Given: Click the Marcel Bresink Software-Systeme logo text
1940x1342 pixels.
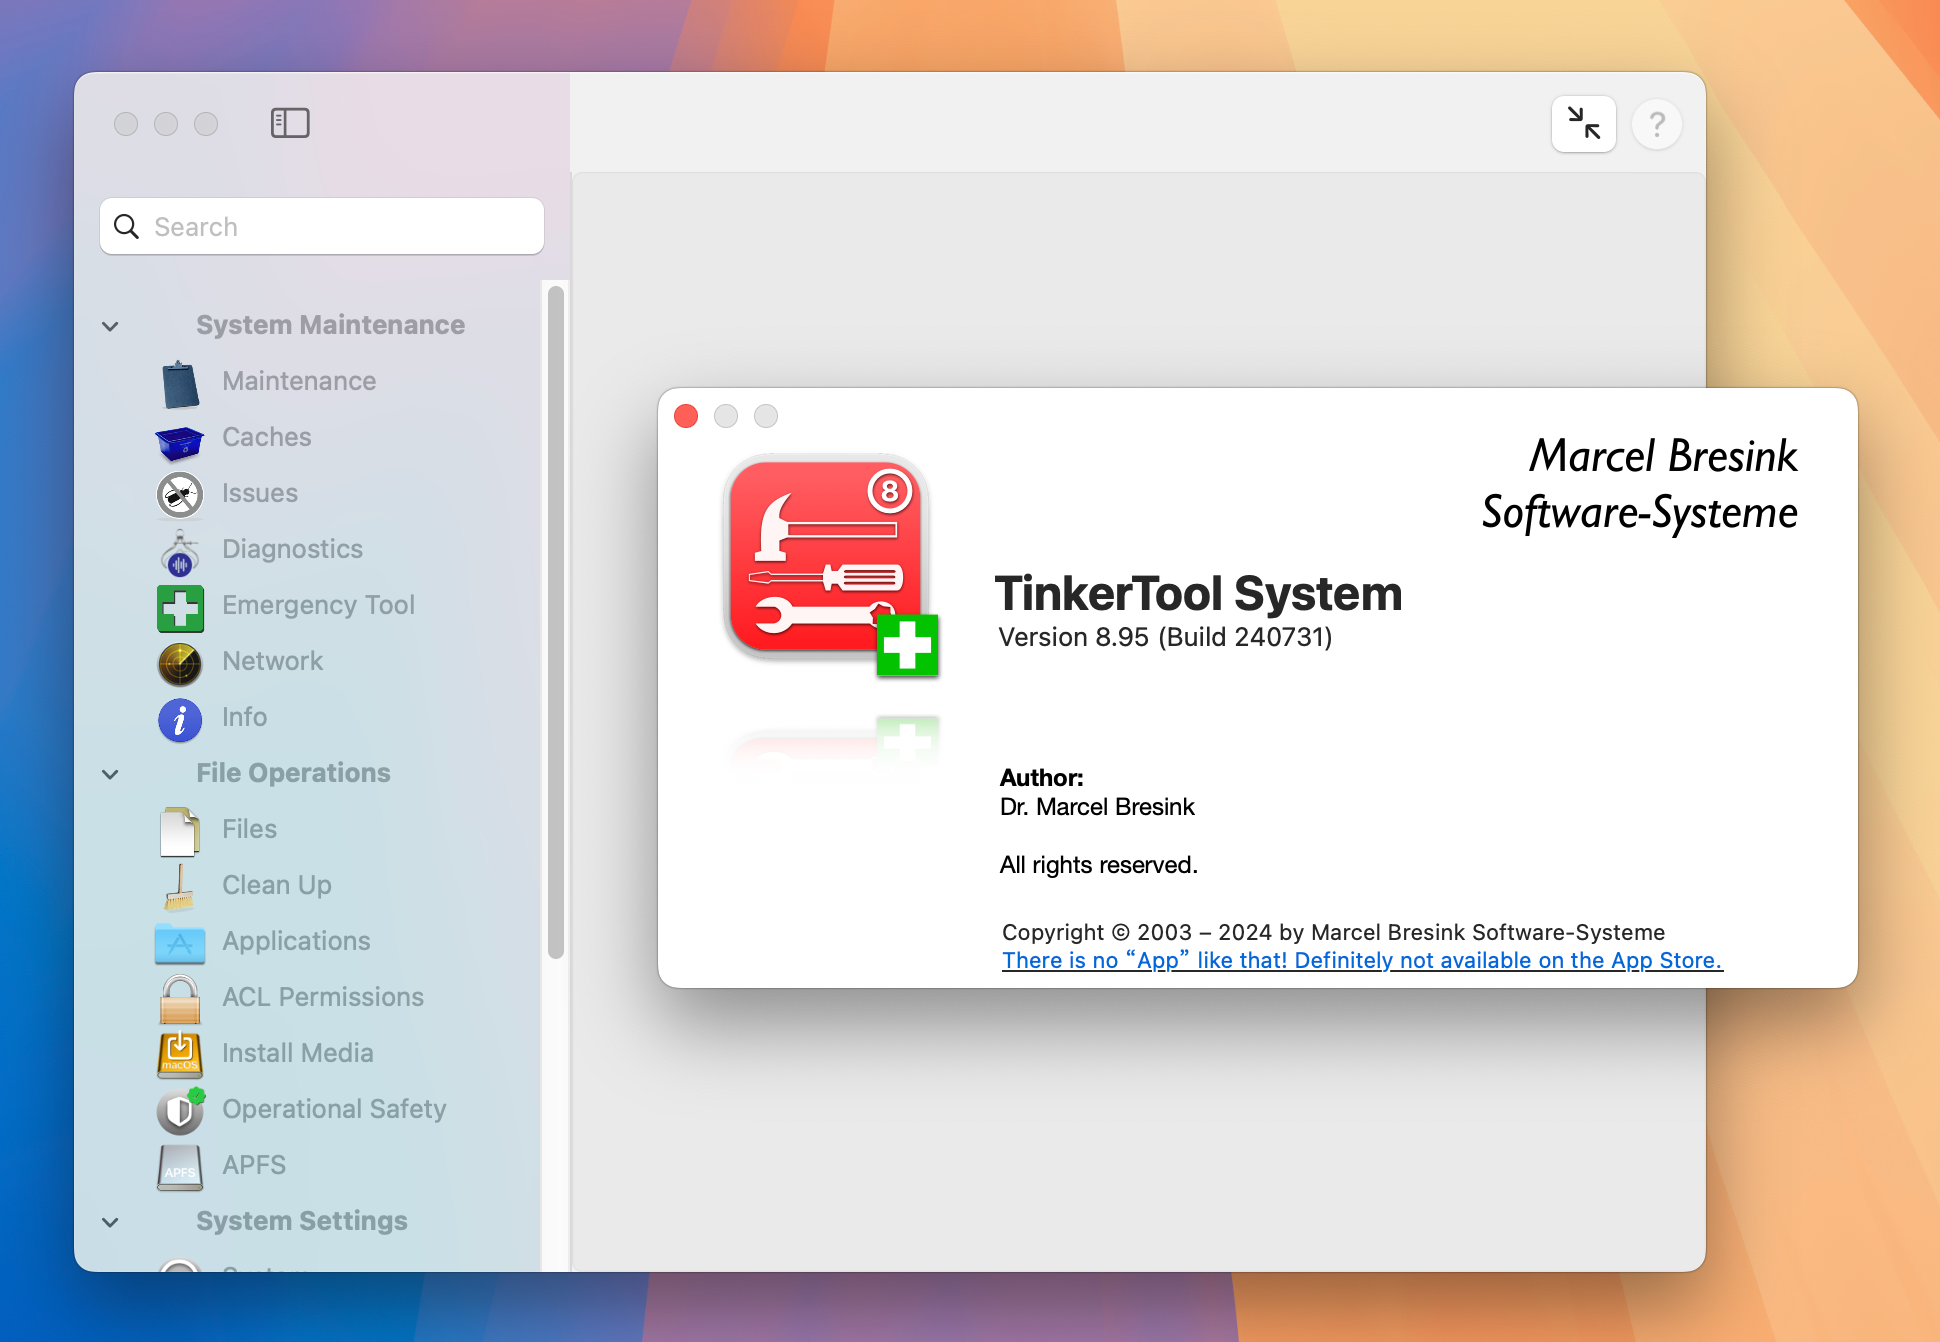Looking at the screenshot, I should (1640, 484).
